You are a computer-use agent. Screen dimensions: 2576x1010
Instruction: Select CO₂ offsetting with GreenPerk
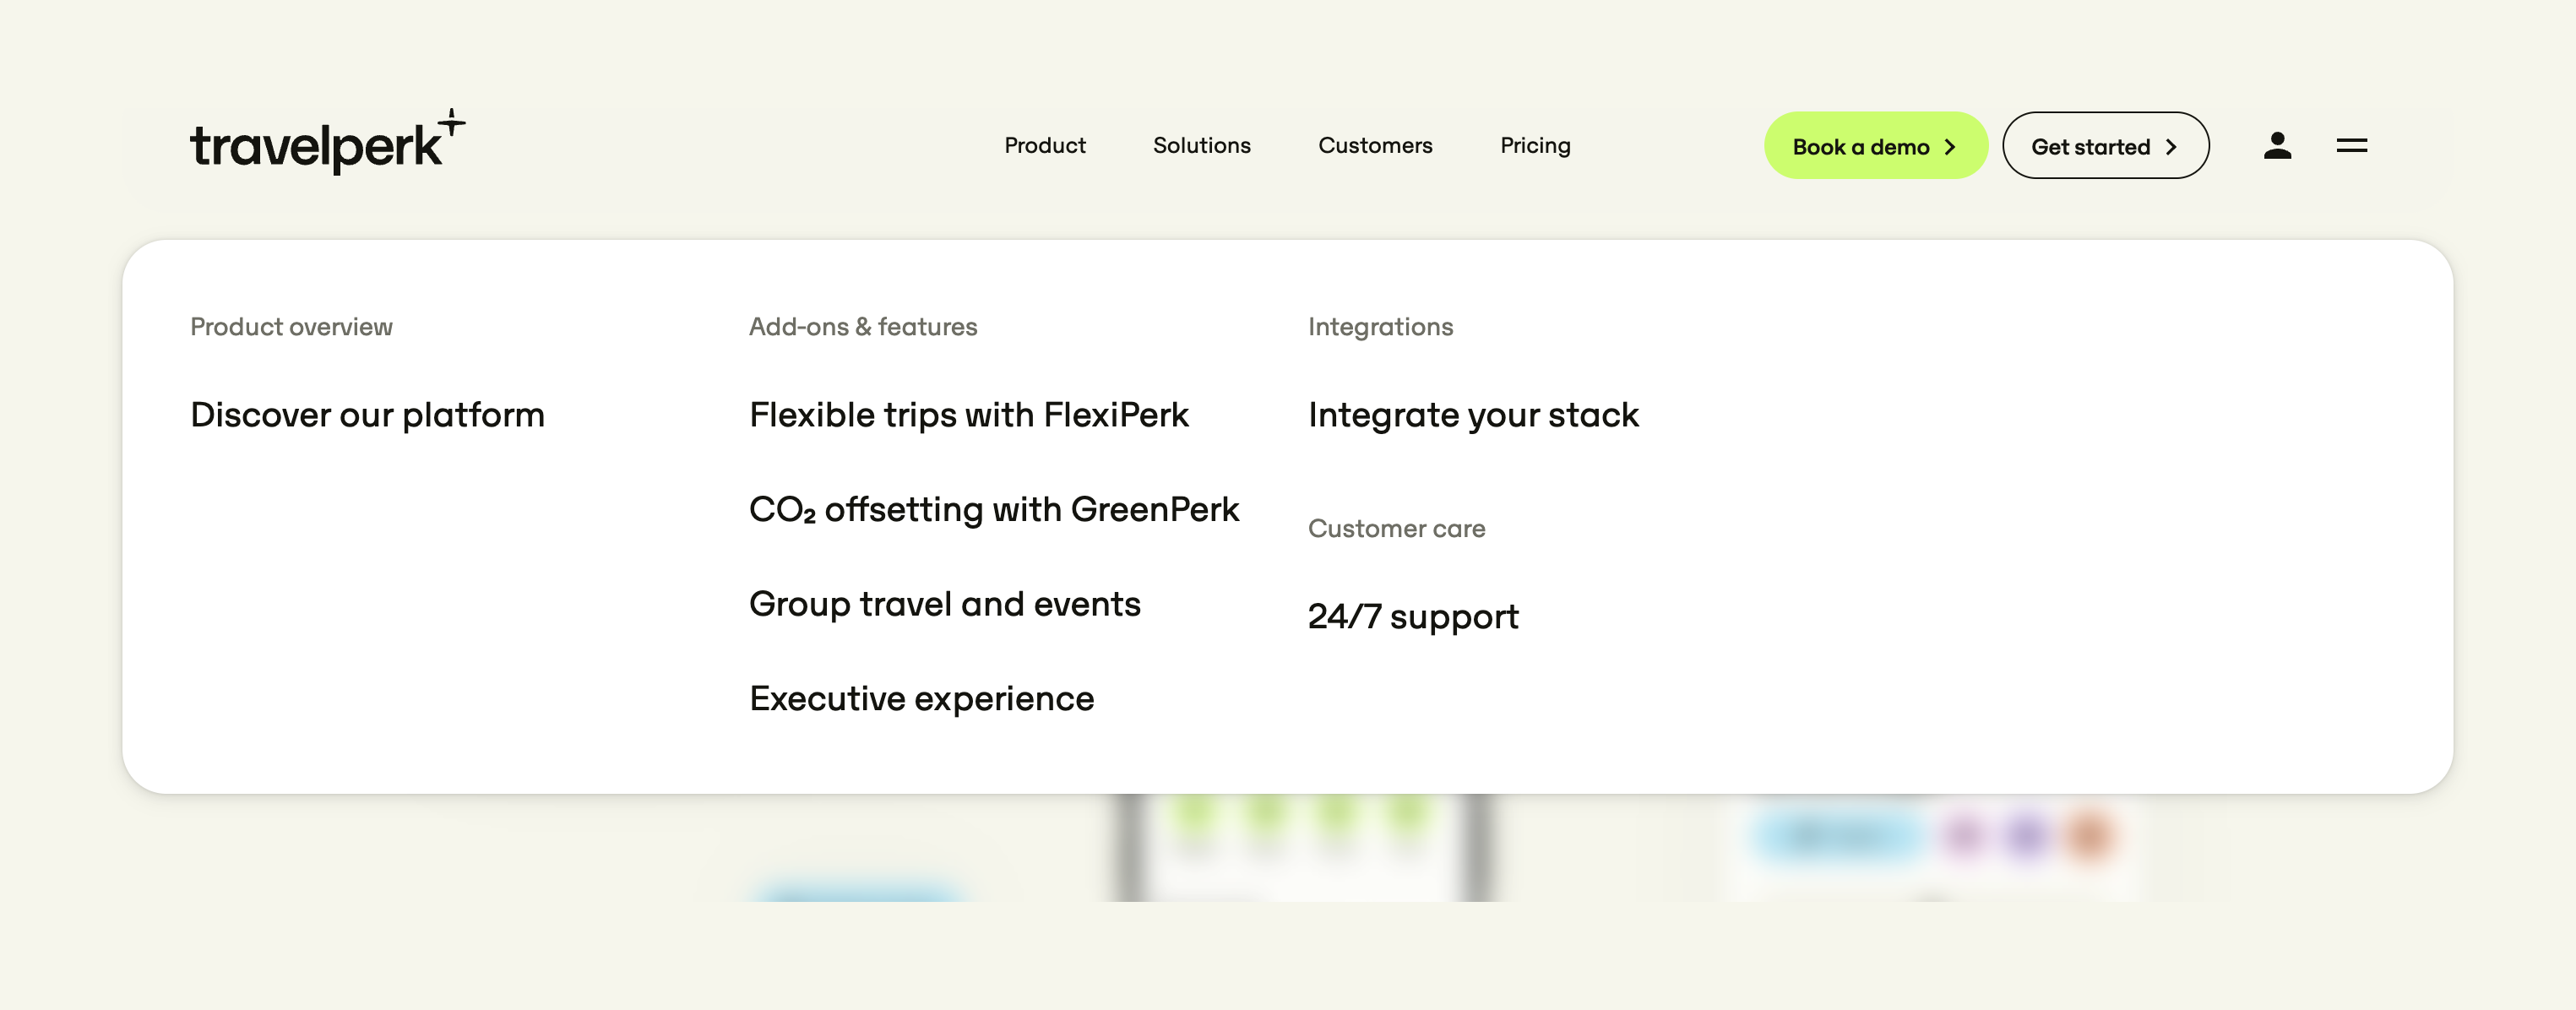pos(993,510)
